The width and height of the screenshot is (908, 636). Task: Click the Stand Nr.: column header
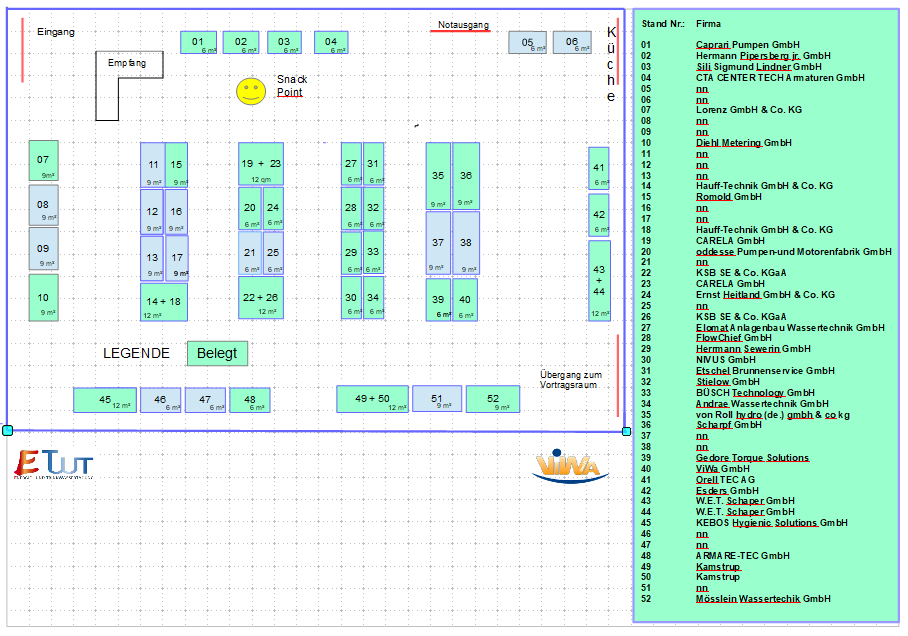pos(663,24)
